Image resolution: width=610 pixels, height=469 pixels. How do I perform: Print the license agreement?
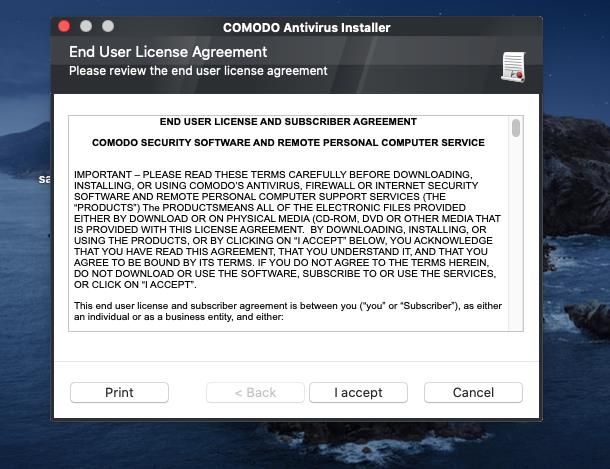click(x=119, y=392)
